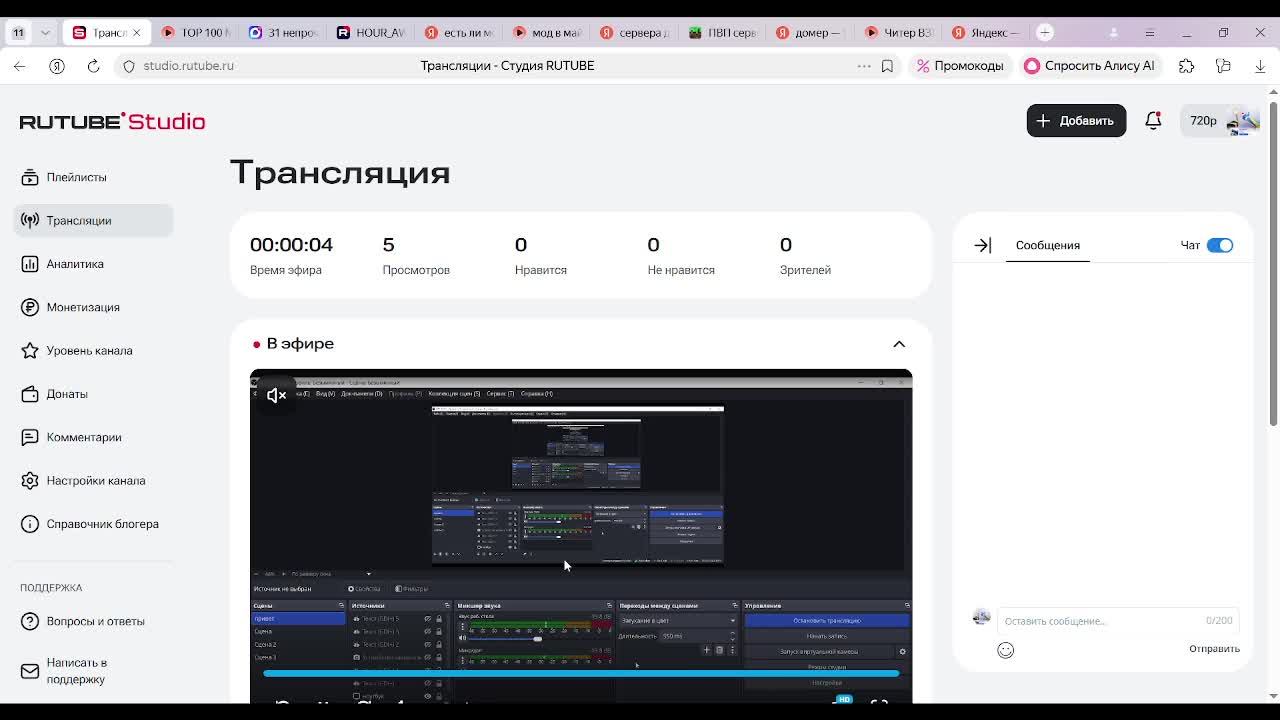Click the Трансляция page heading
This screenshot has height=720, width=1280.
(340, 173)
